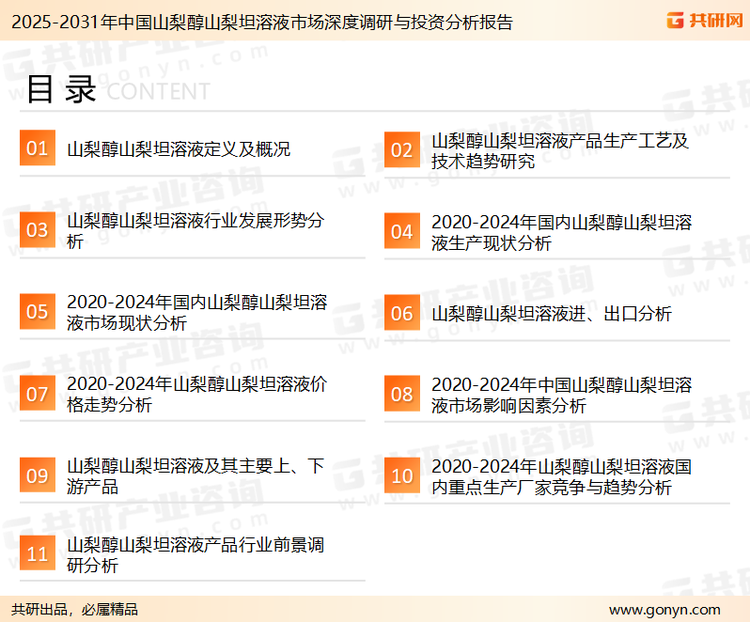750x622 pixels.
Task: Click the orange 09 number badge
Action: 37,475
